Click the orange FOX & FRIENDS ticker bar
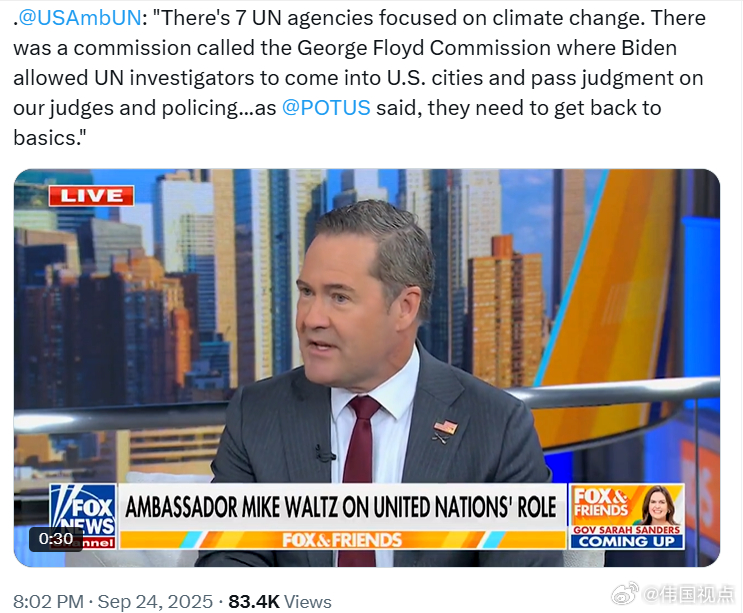 342,540
